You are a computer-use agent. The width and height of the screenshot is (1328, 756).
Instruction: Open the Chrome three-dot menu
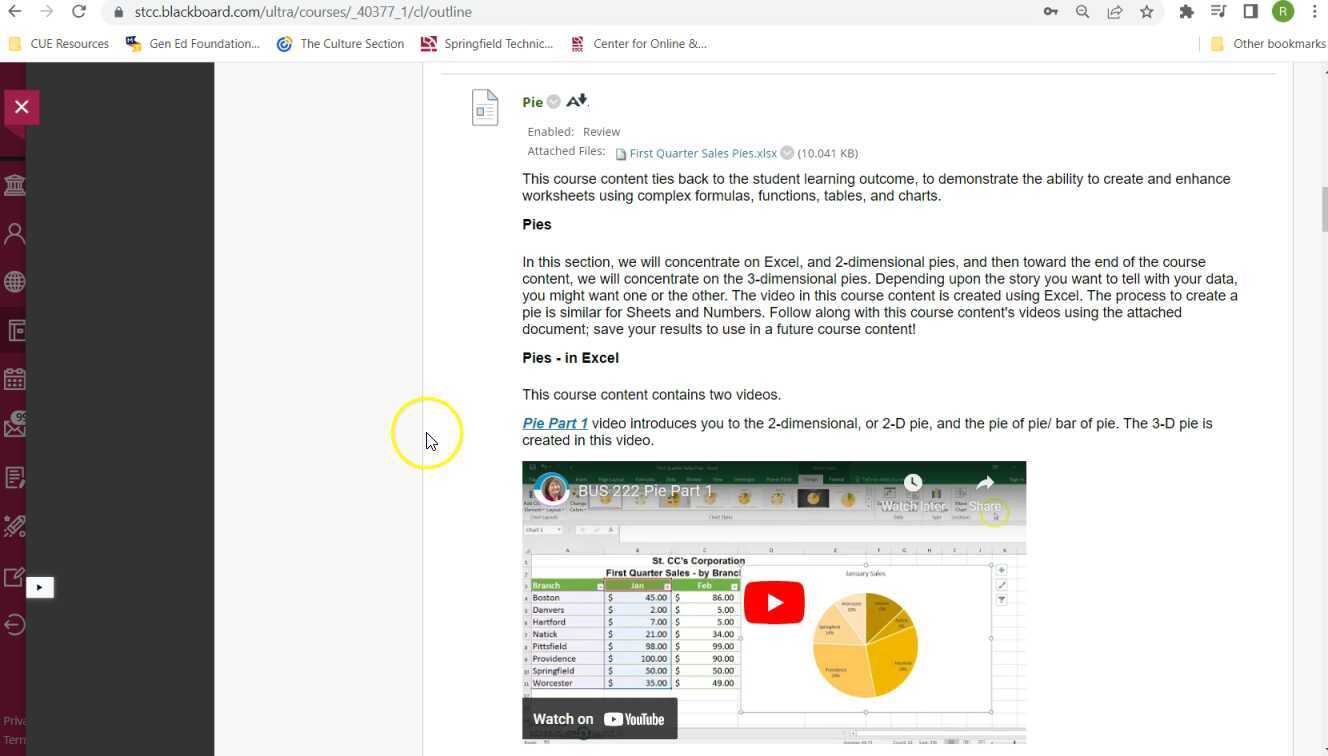(x=1315, y=11)
